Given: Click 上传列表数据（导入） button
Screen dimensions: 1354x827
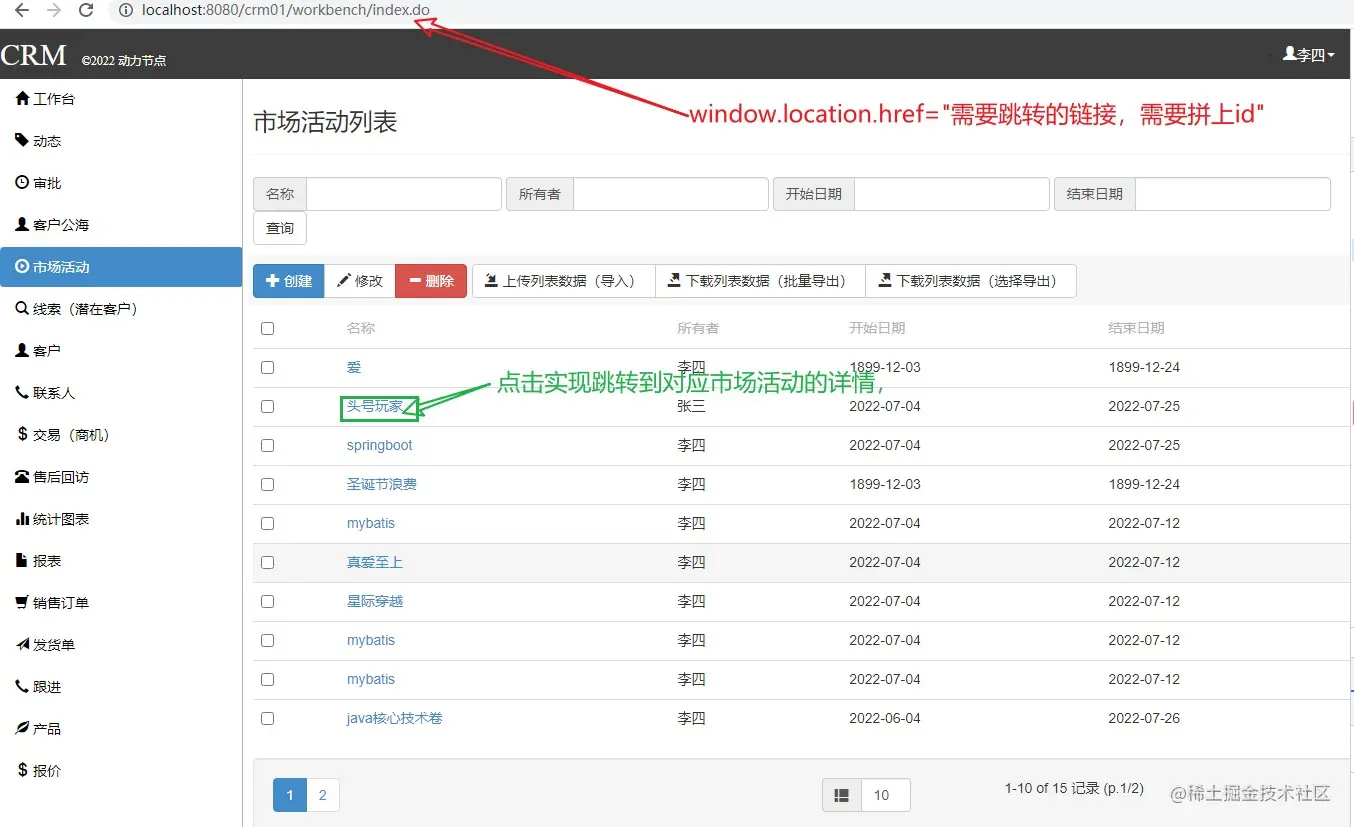Looking at the screenshot, I should pos(563,281).
